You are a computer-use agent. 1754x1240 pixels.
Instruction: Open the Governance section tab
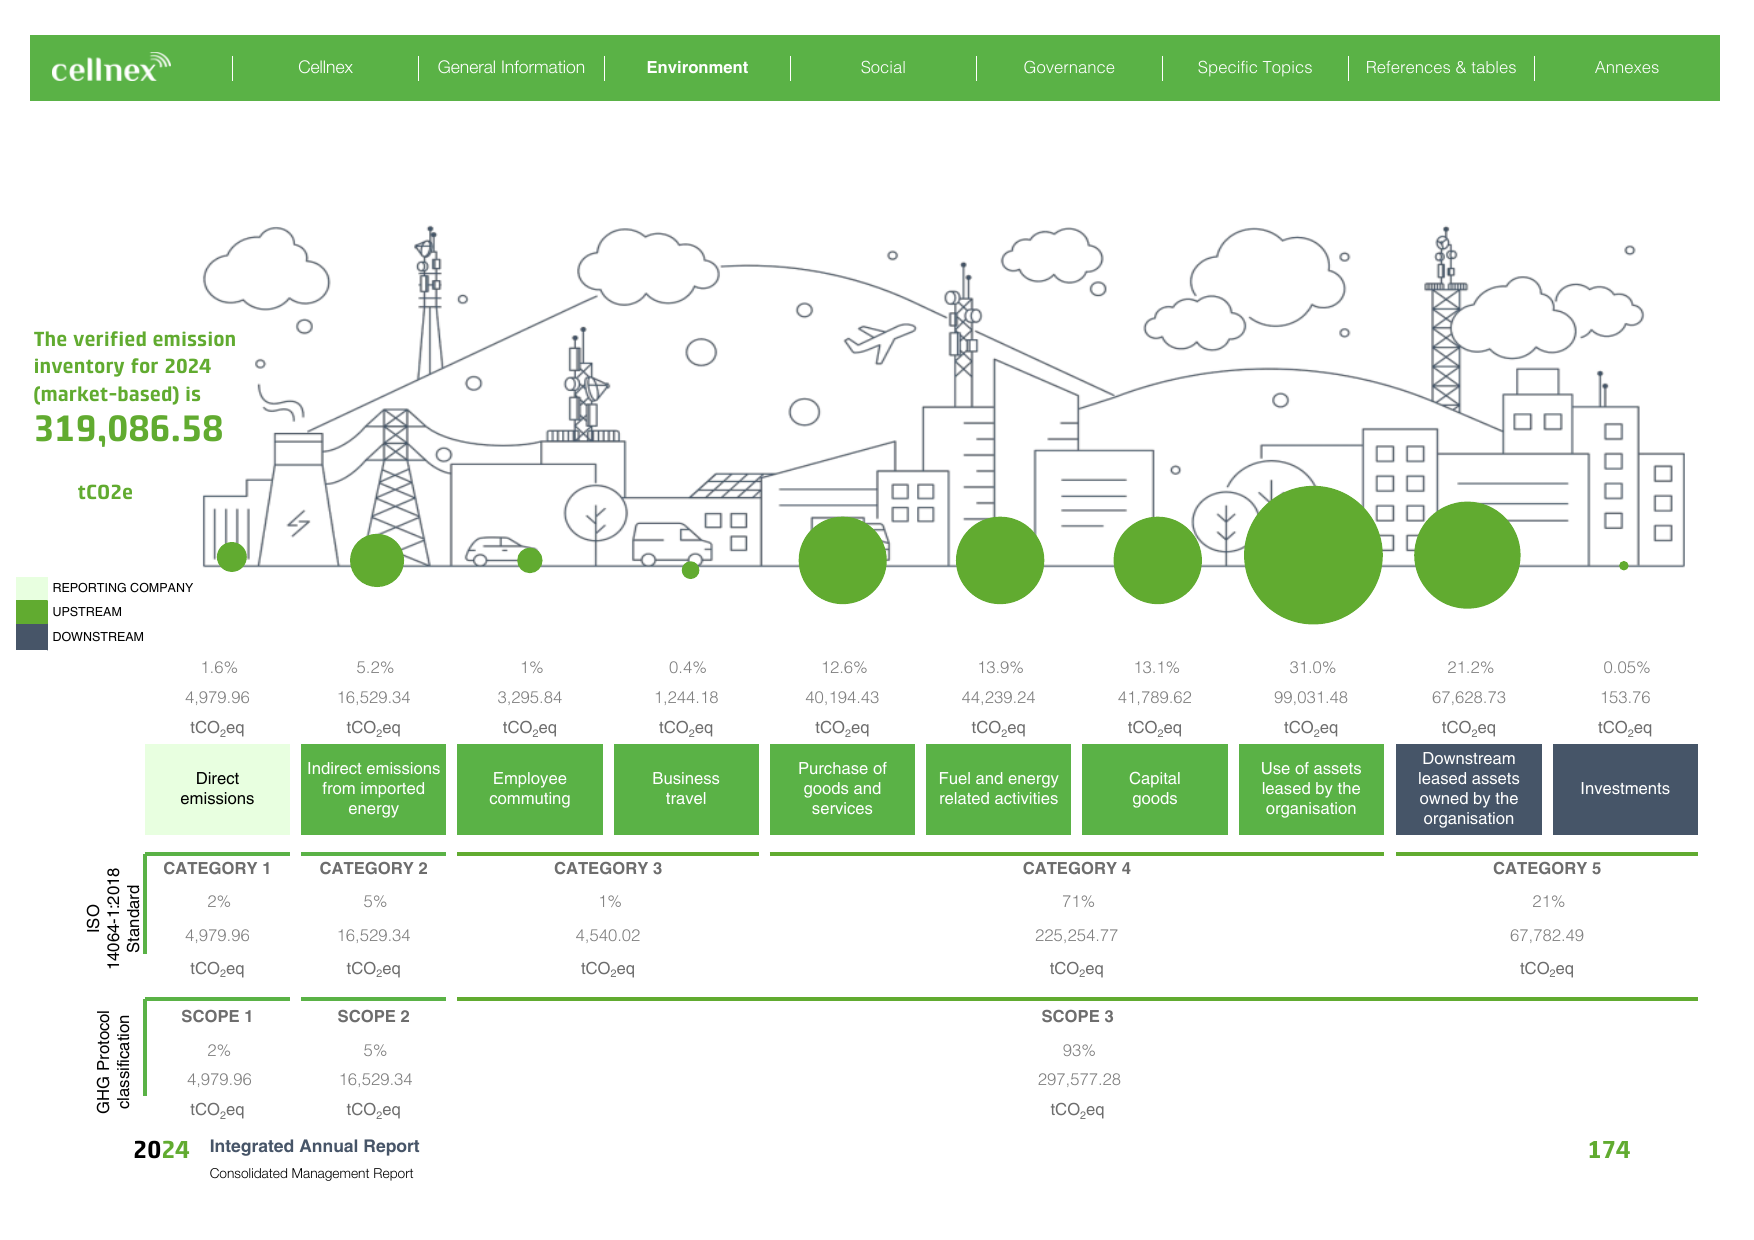tap(1069, 67)
